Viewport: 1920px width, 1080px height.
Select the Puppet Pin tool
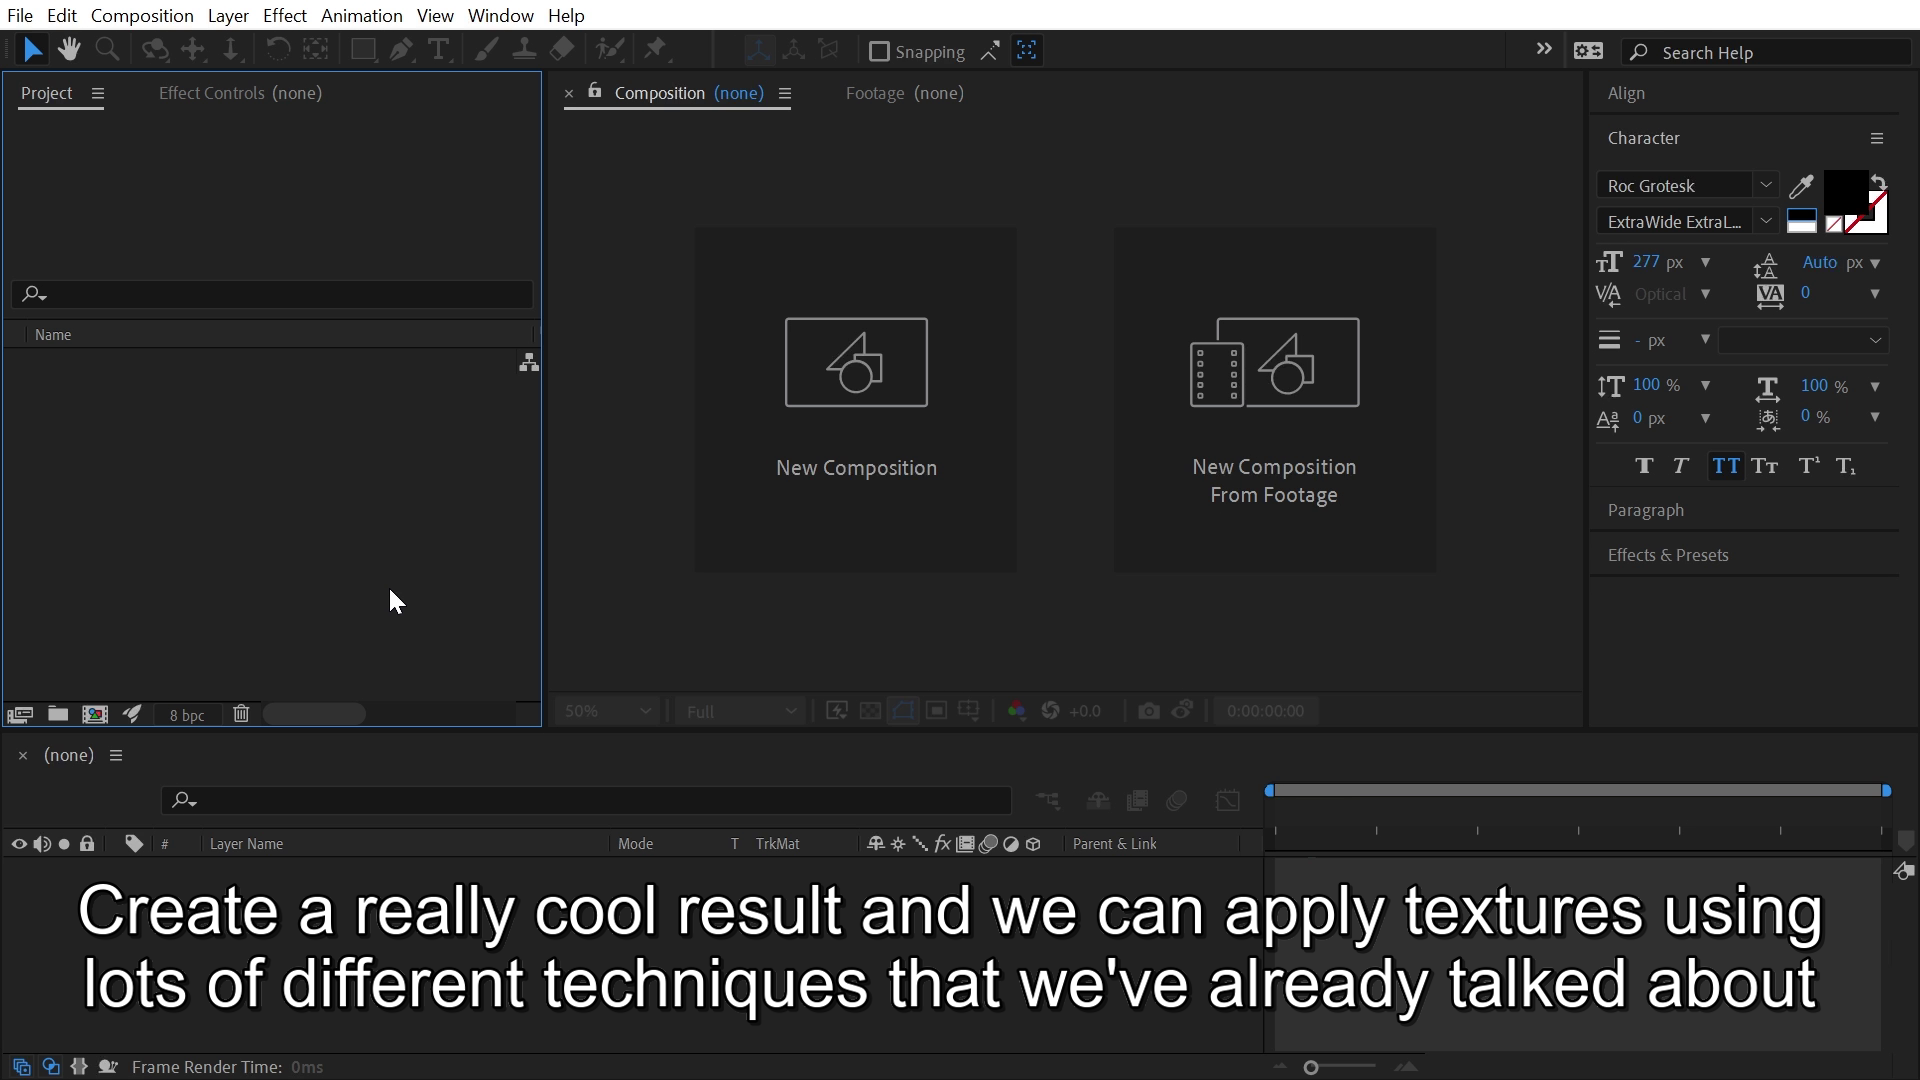point(656,50)
